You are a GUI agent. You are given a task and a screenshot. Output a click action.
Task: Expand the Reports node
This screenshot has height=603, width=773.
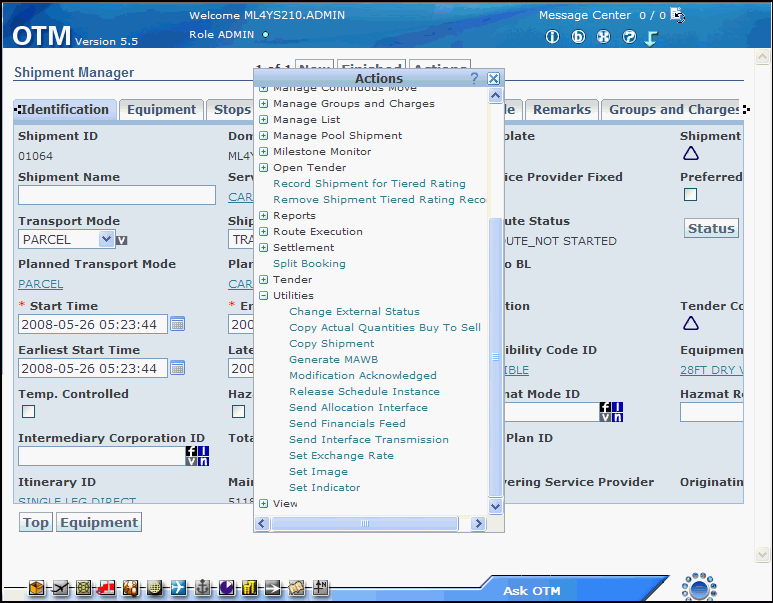tap(264, 215)
